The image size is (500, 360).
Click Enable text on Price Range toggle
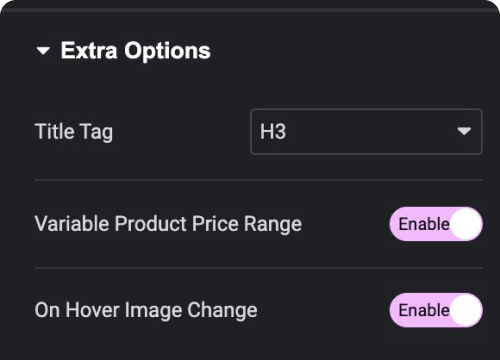point(424,224)
